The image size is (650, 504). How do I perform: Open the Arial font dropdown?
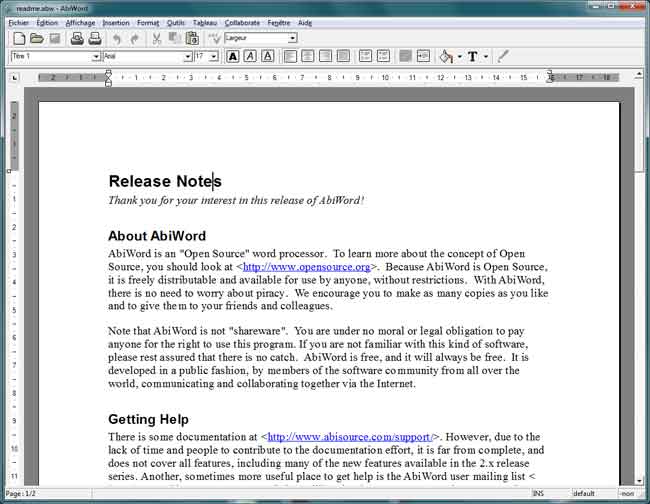tap(188, 56)
